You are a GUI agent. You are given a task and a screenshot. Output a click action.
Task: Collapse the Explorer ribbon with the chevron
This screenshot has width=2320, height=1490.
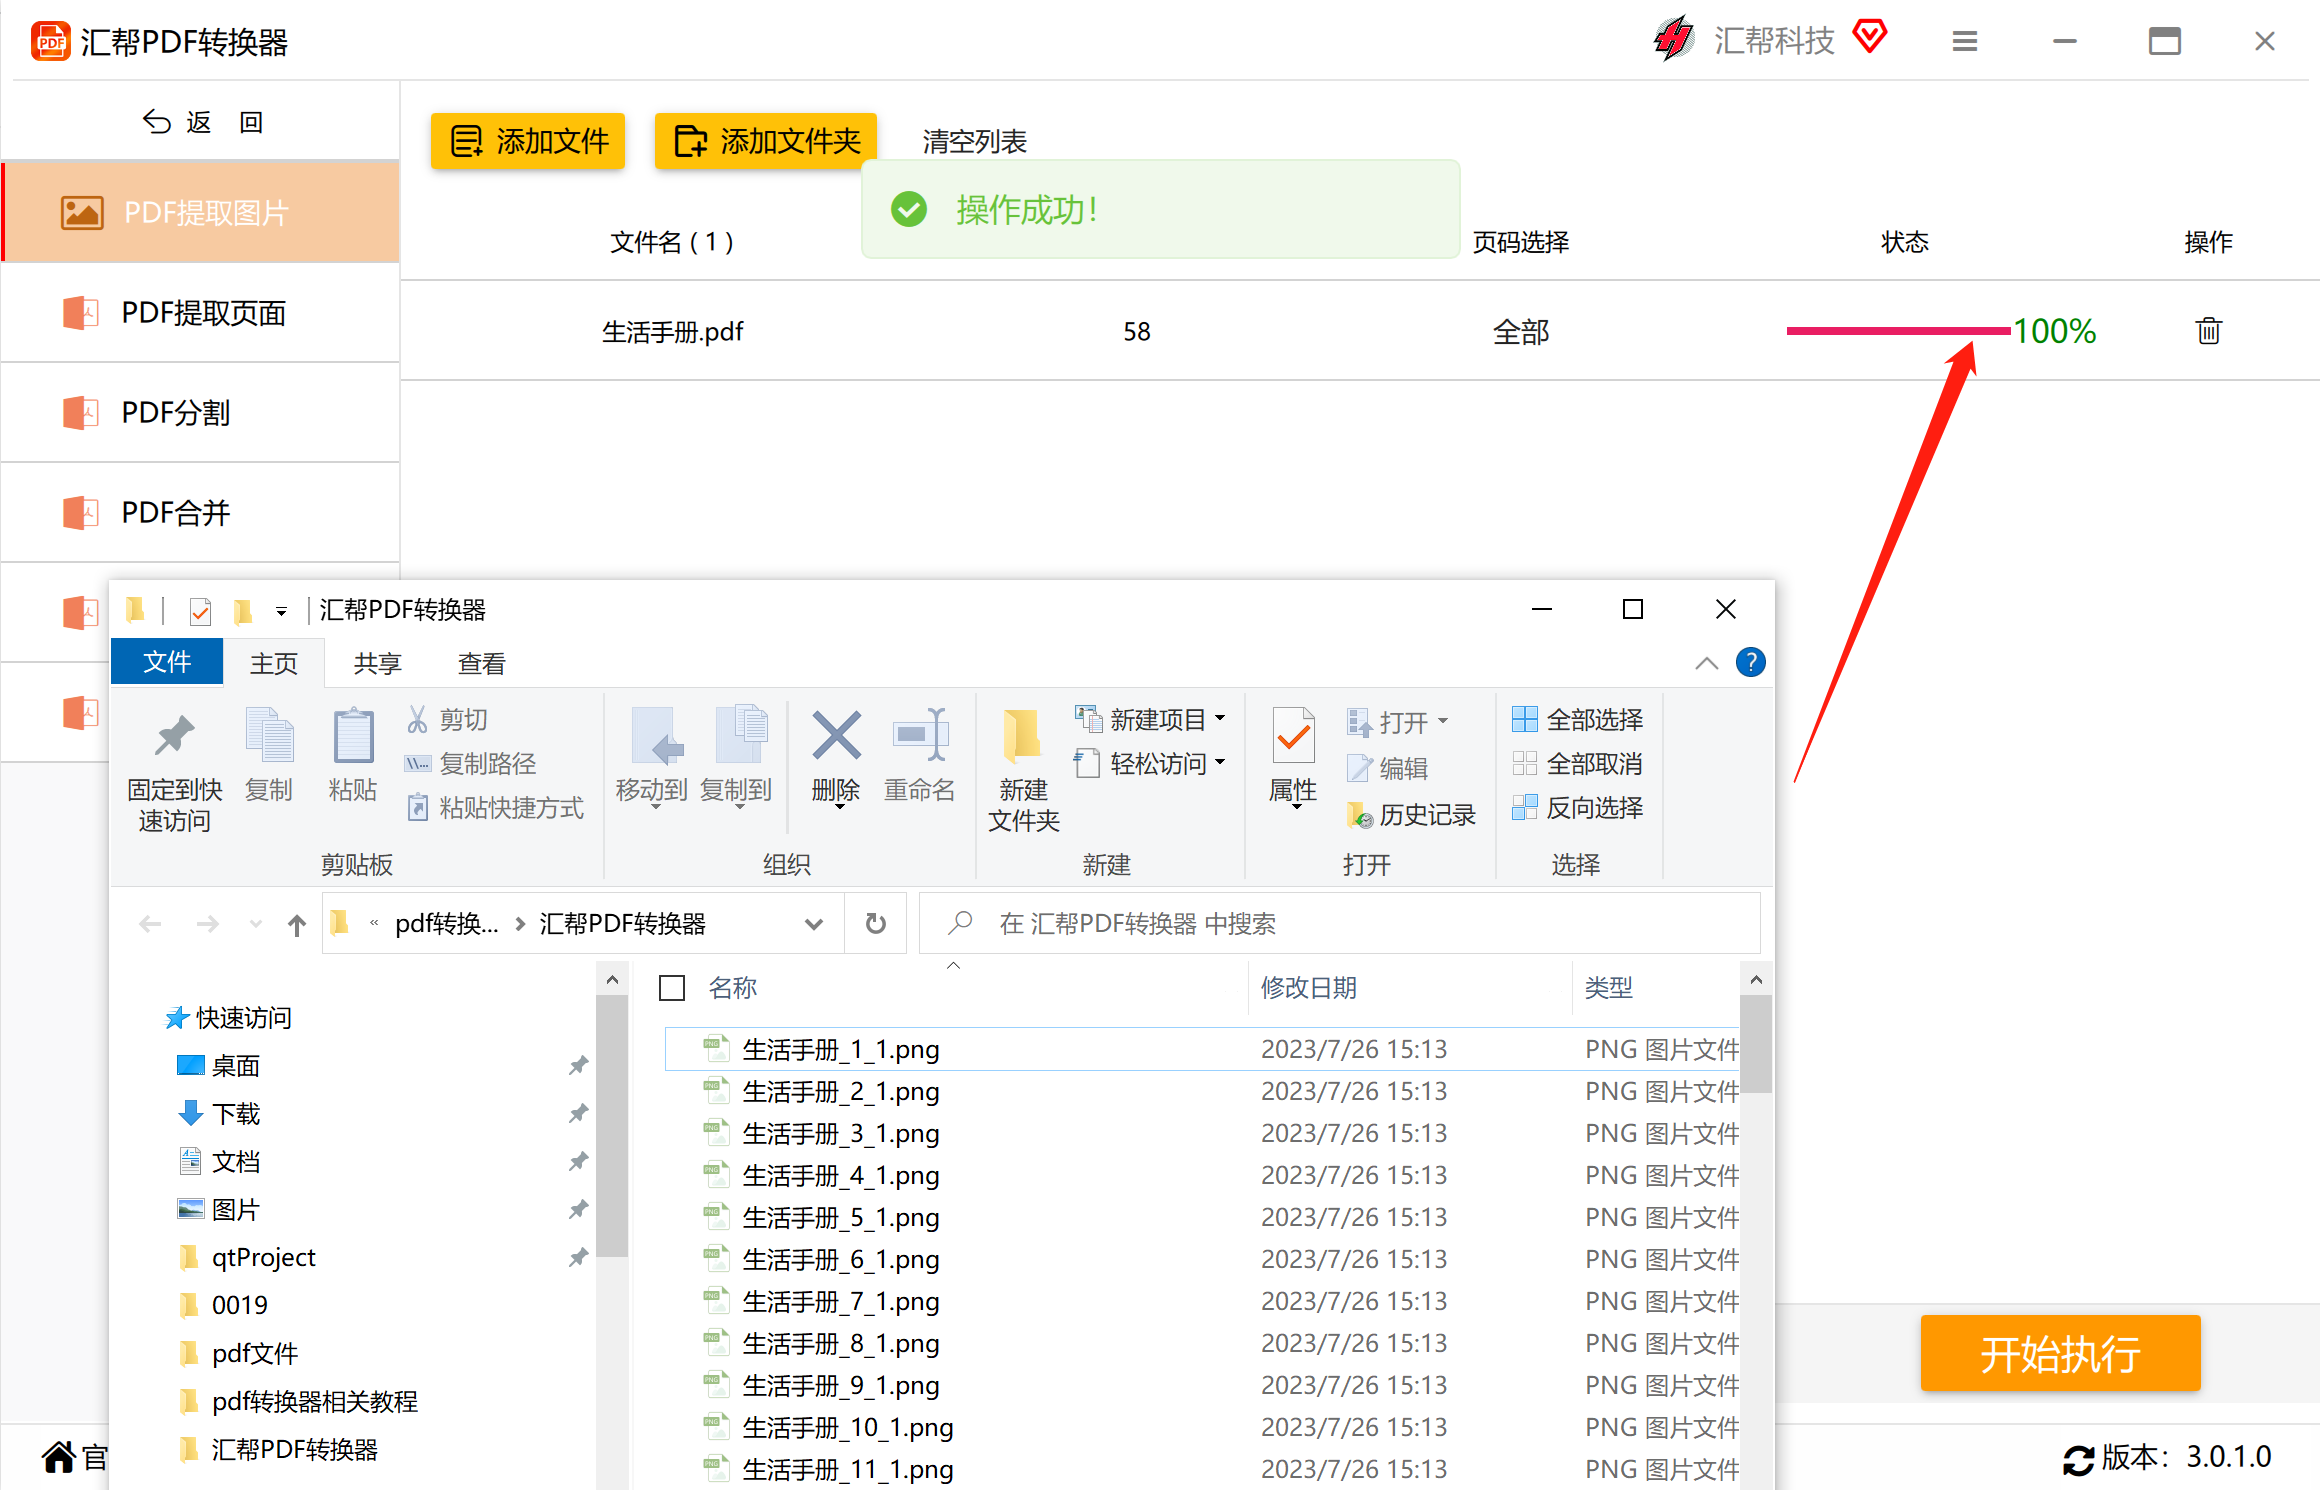click(1707, 663)
